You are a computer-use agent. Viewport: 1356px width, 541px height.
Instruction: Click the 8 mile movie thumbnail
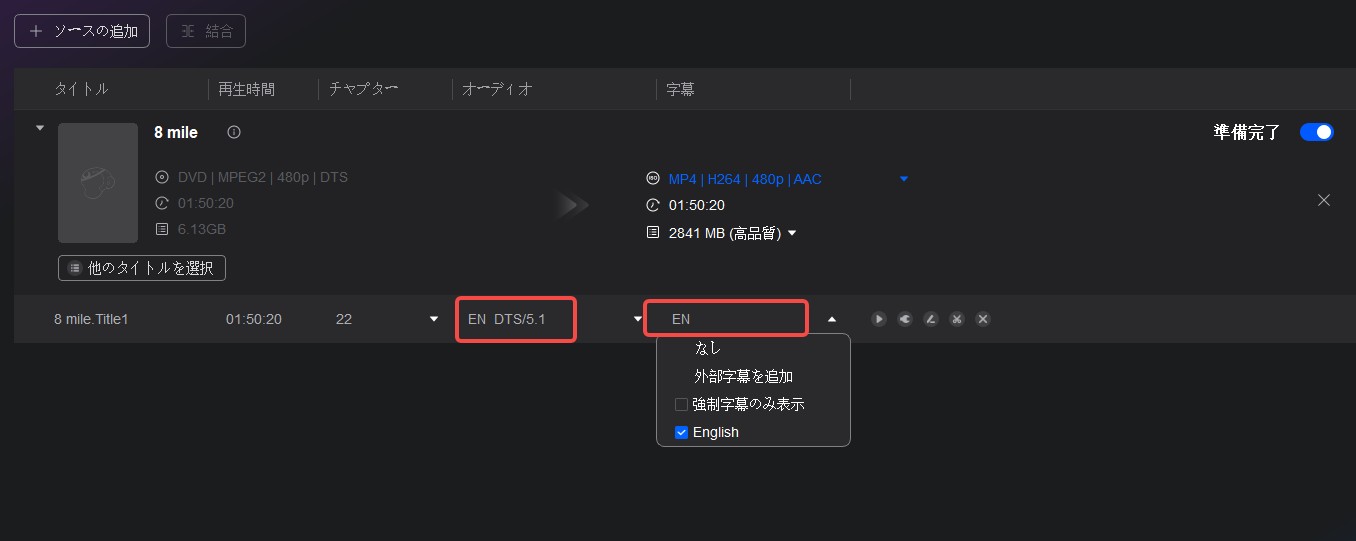pos(98,183)
